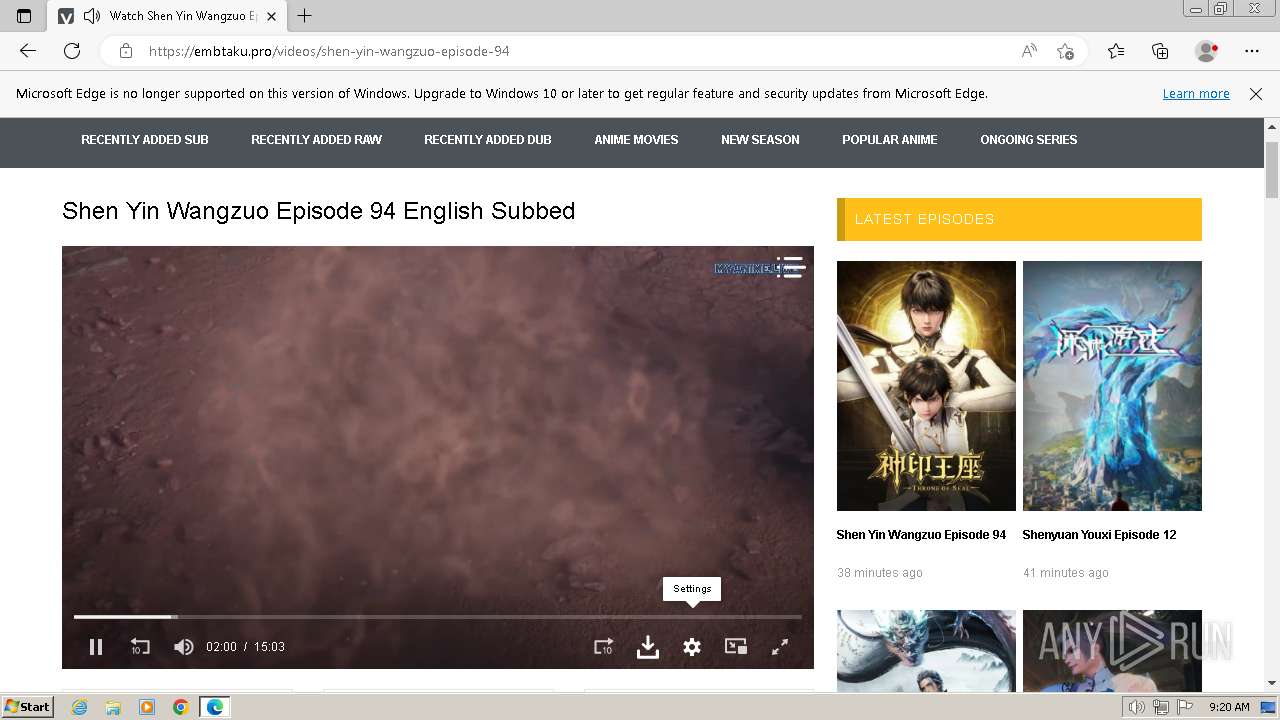Seek on the video progress bar
The image size is (1280, 720).
[438, 617]
